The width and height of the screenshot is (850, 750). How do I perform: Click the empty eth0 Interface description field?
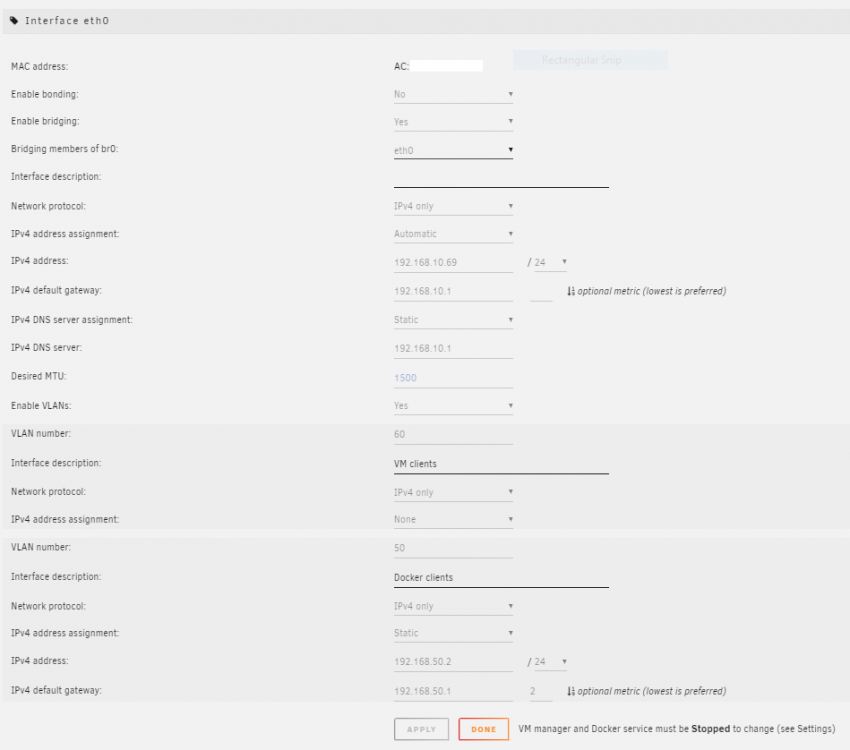pos(501,178)
